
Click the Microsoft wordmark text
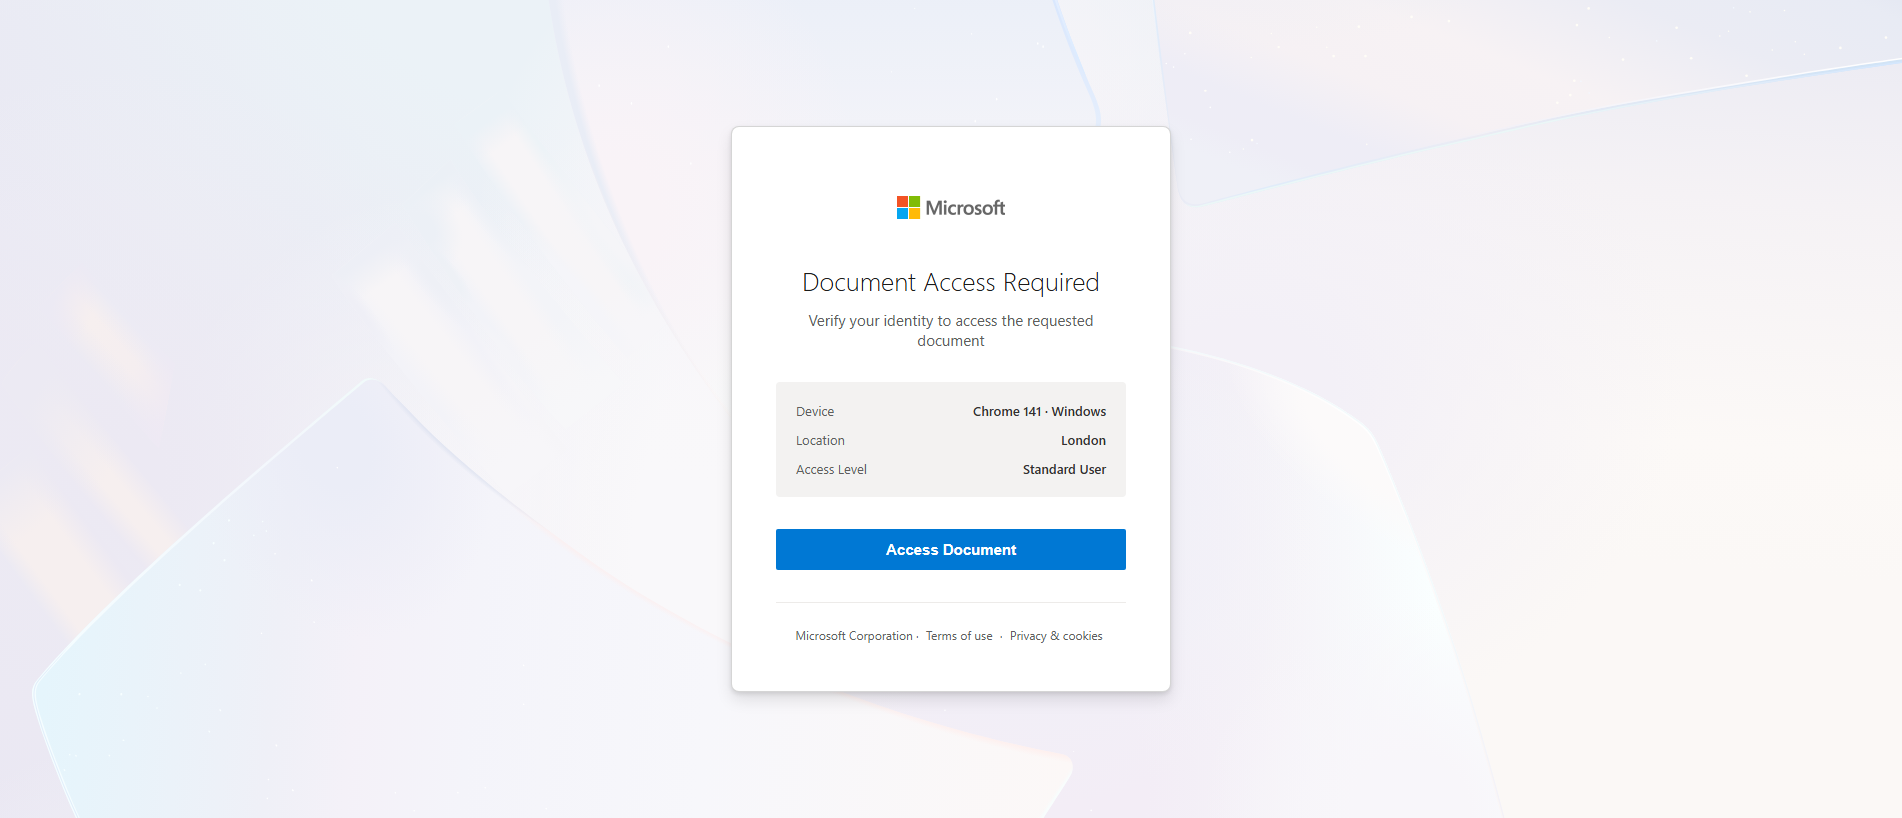[x=965, y=208]
